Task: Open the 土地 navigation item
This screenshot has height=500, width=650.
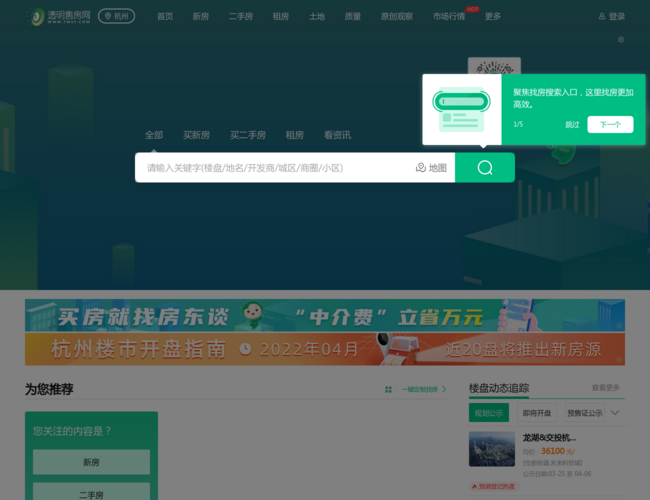Action: pos(317,17)
